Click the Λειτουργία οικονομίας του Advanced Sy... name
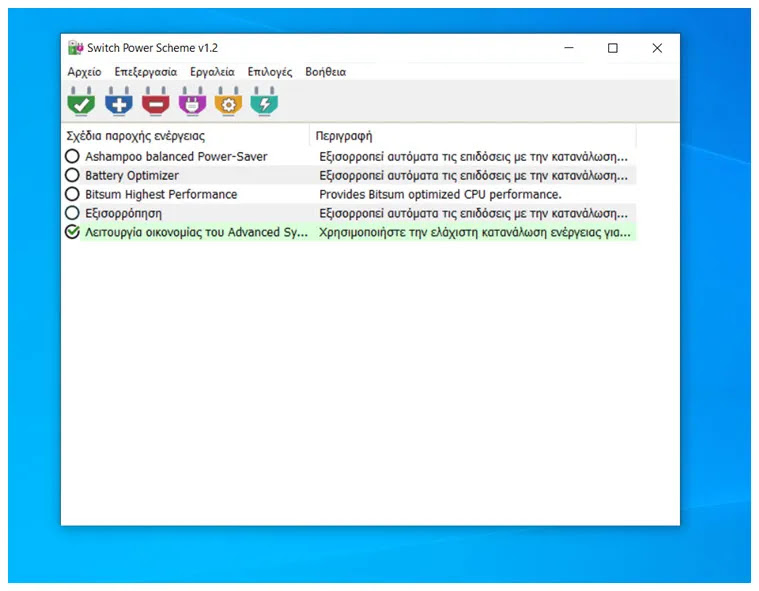The height and width of the screenshot is (591, 759). tap(197, 232)
